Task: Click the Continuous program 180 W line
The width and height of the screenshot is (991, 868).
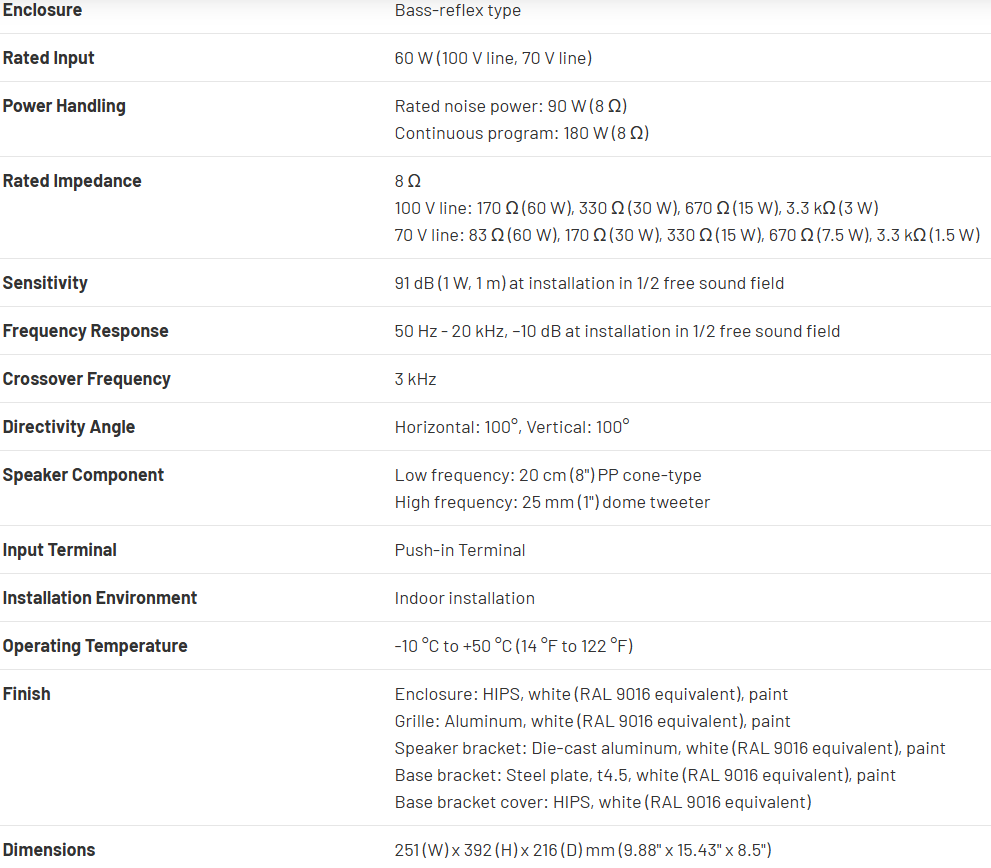Action: pyautogui.click(x=522, y=133)
